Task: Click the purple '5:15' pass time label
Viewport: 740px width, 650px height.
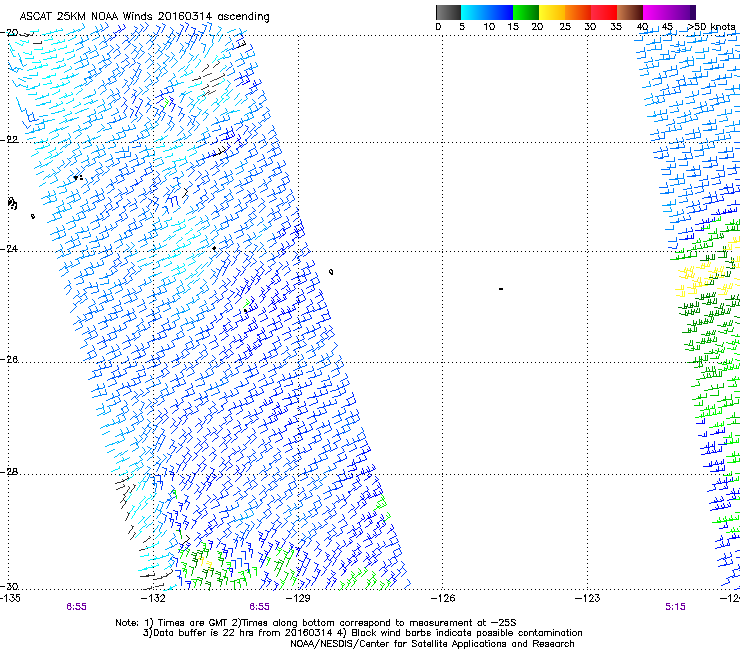Action: click(x=675, y=607)
